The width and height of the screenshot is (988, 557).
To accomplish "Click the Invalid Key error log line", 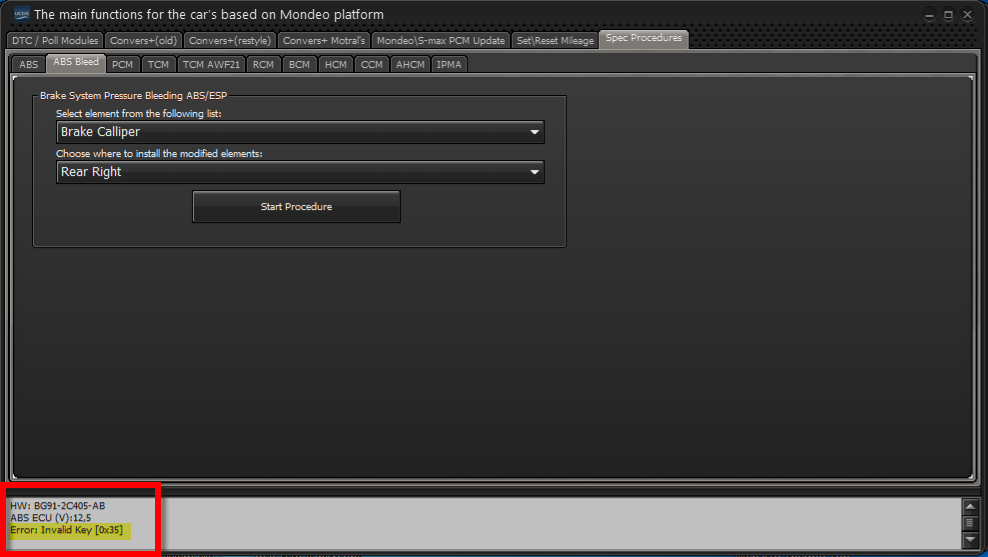I will (x=67, y=530).
